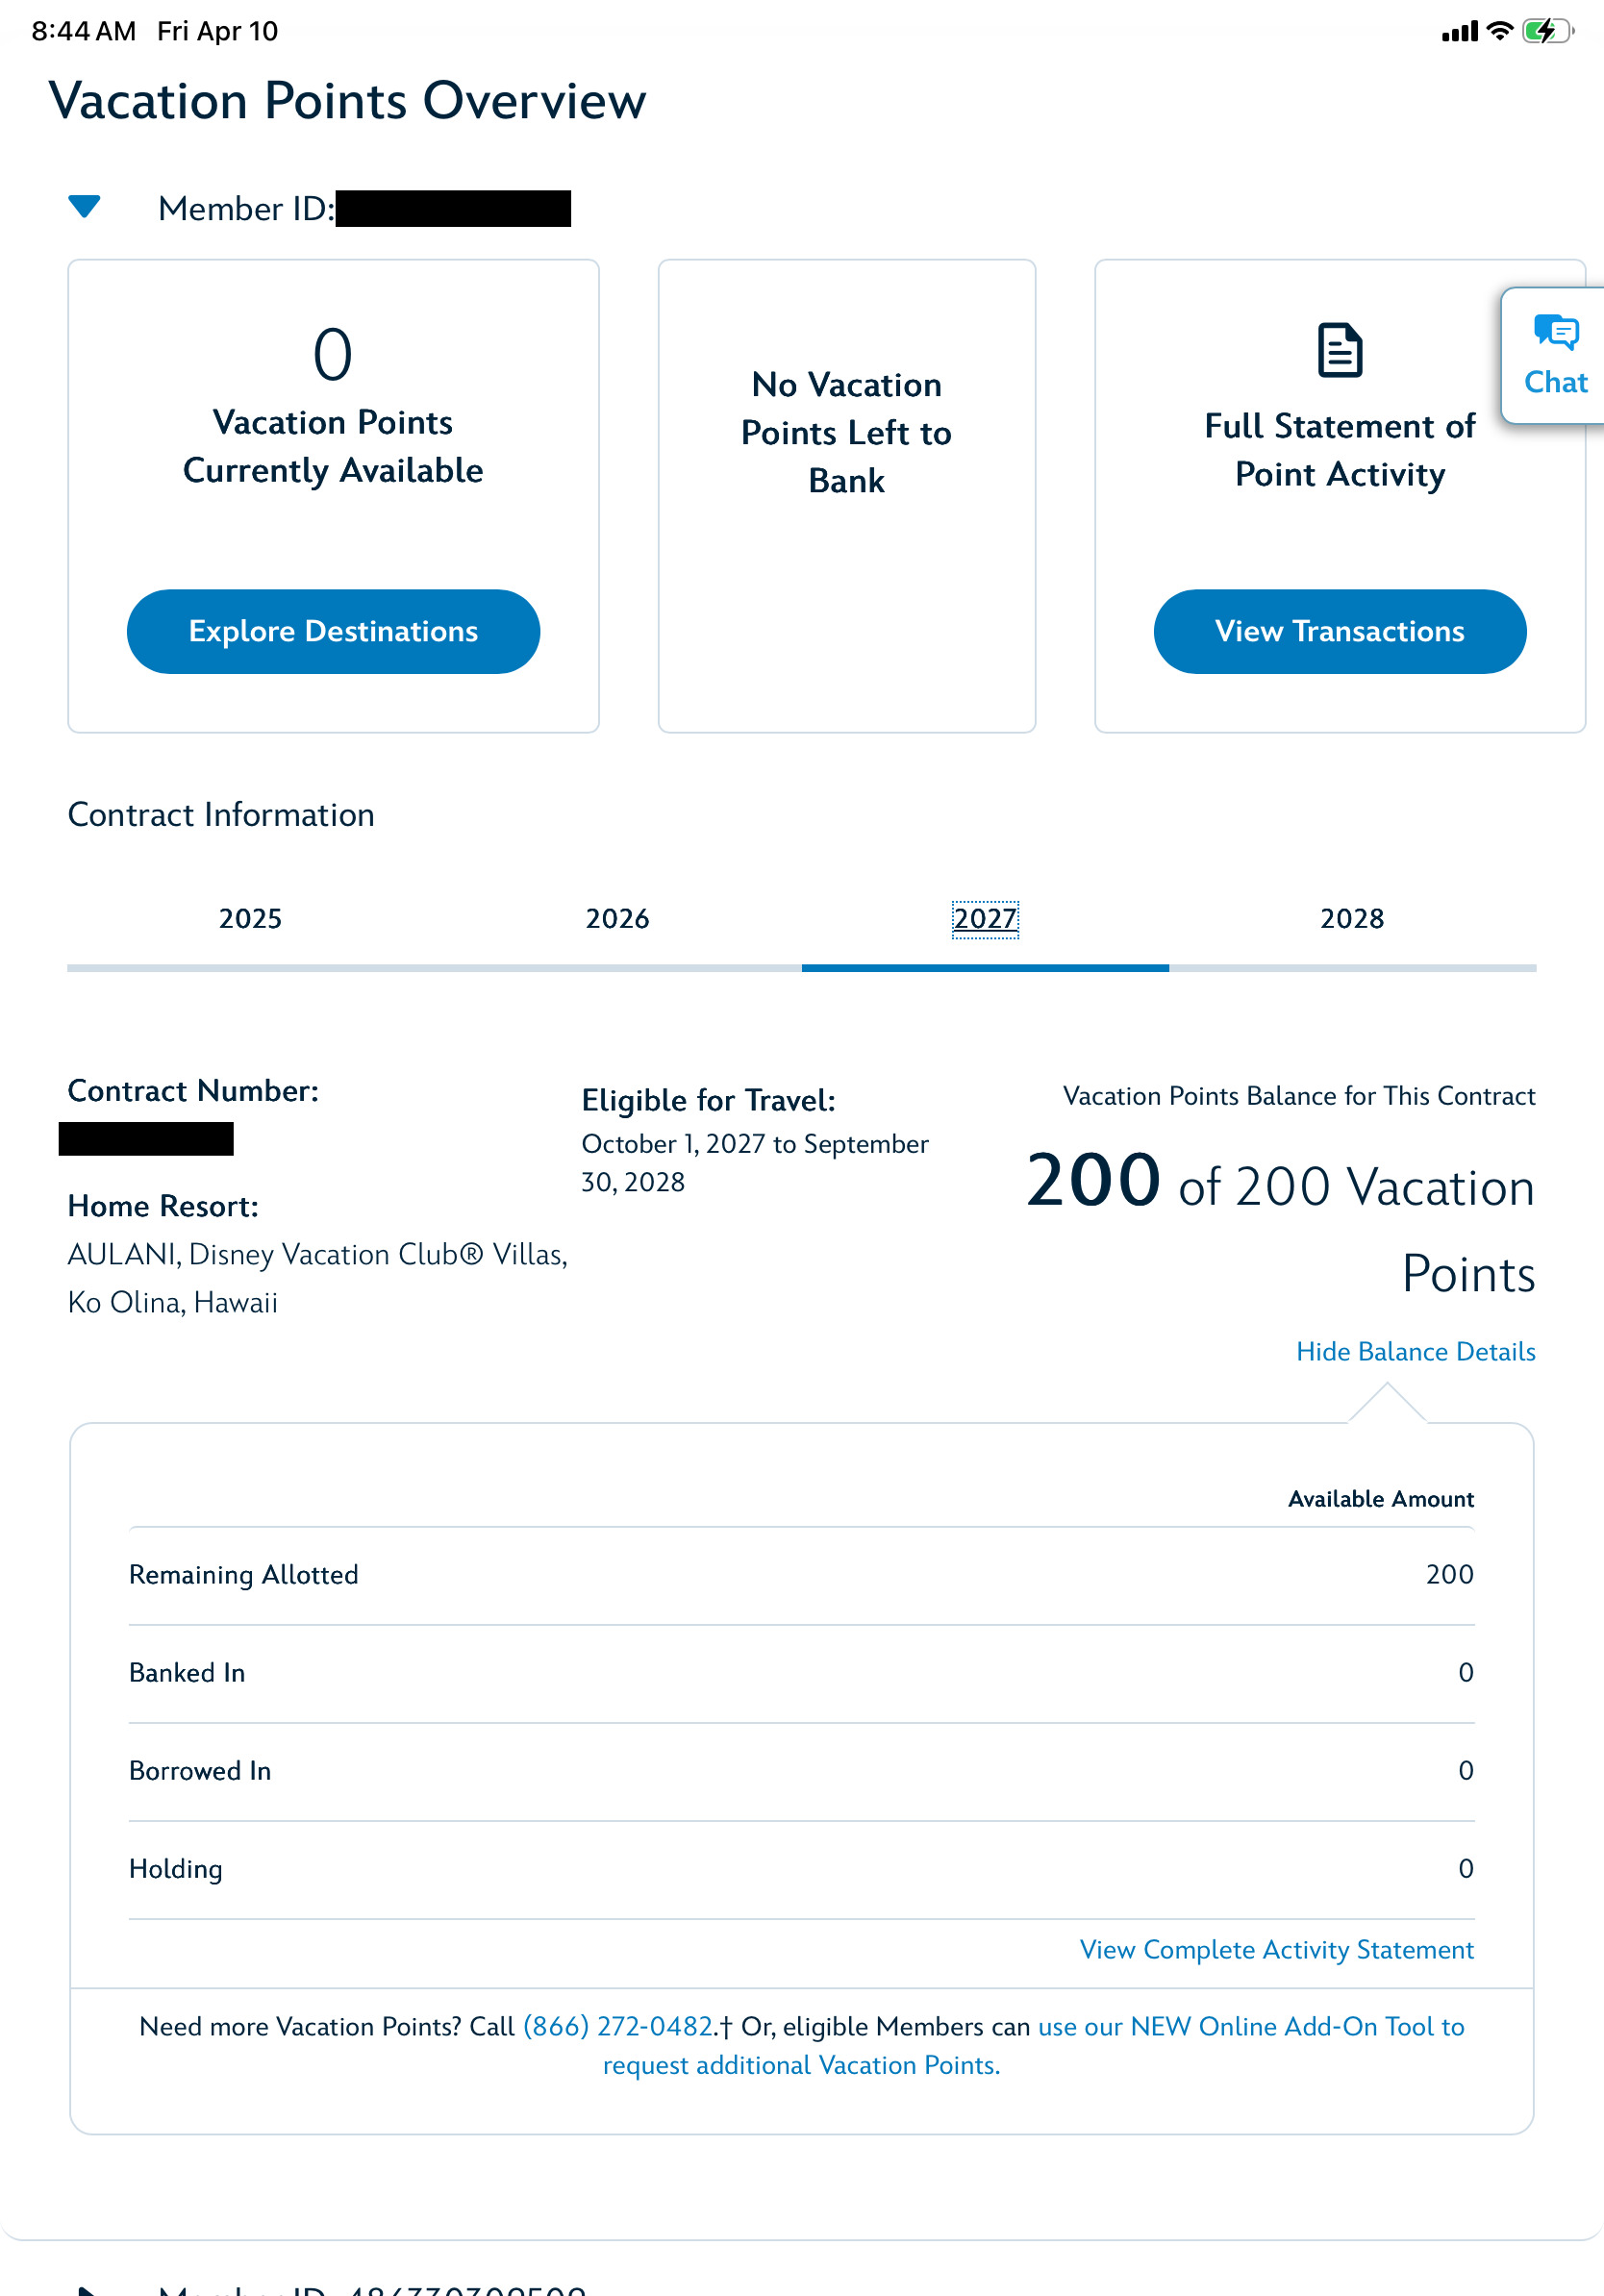
Task: Open the NEW Online Add-On Tool link
Action: click(1250, 2026)
